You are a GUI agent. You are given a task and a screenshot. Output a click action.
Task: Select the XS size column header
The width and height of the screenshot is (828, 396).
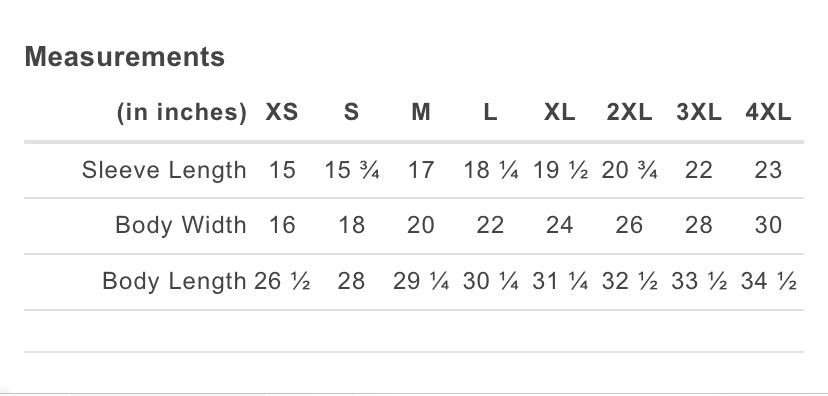point(281,112)
